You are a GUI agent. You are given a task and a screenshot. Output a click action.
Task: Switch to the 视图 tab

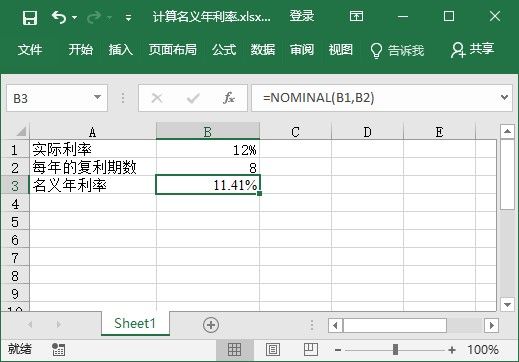tap(340, 50)
